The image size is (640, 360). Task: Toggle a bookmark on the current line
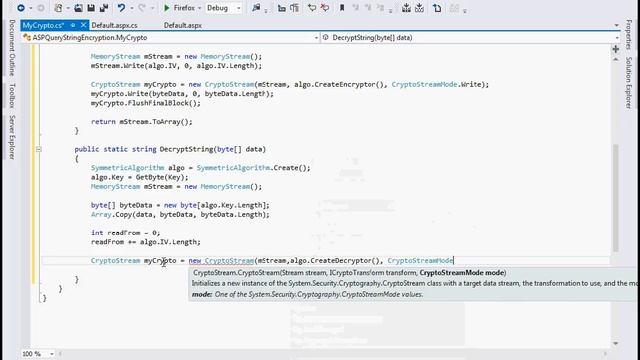point(342,8)
